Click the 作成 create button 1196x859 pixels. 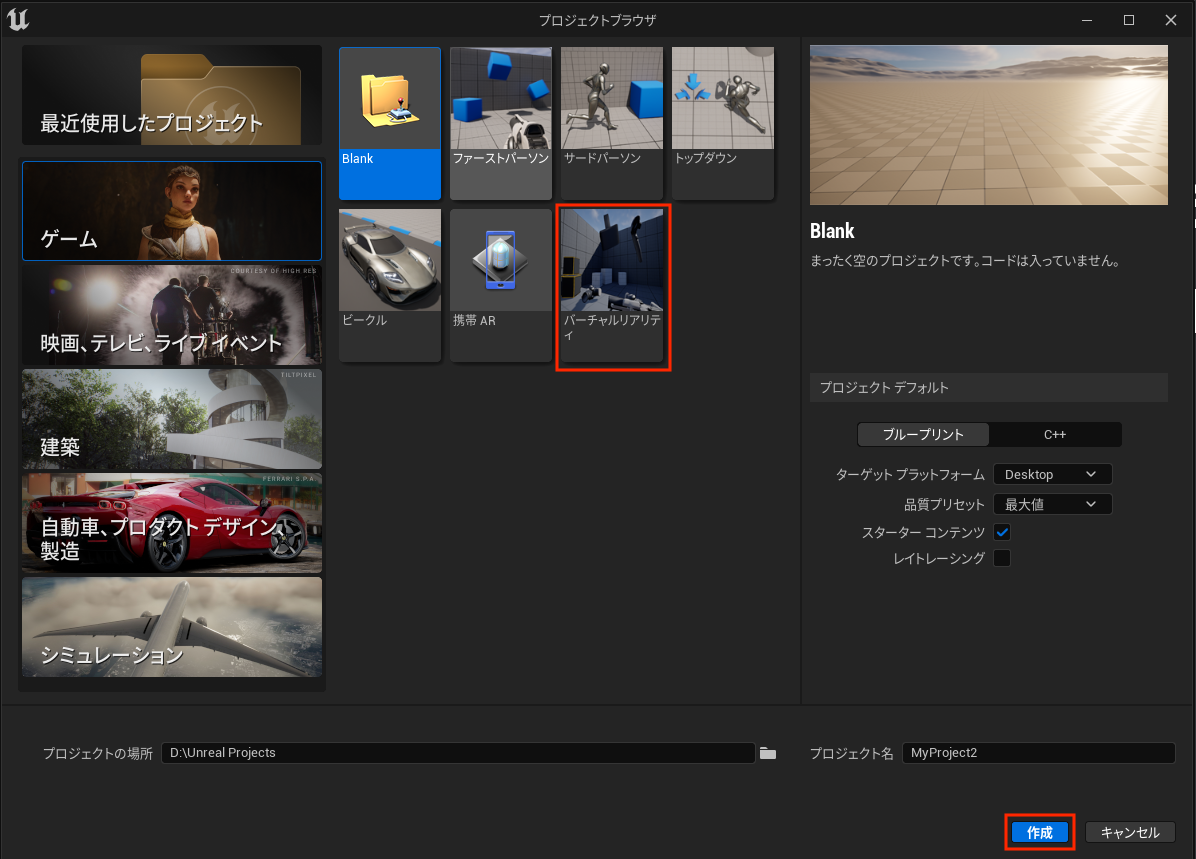[x=1040, y=832]
